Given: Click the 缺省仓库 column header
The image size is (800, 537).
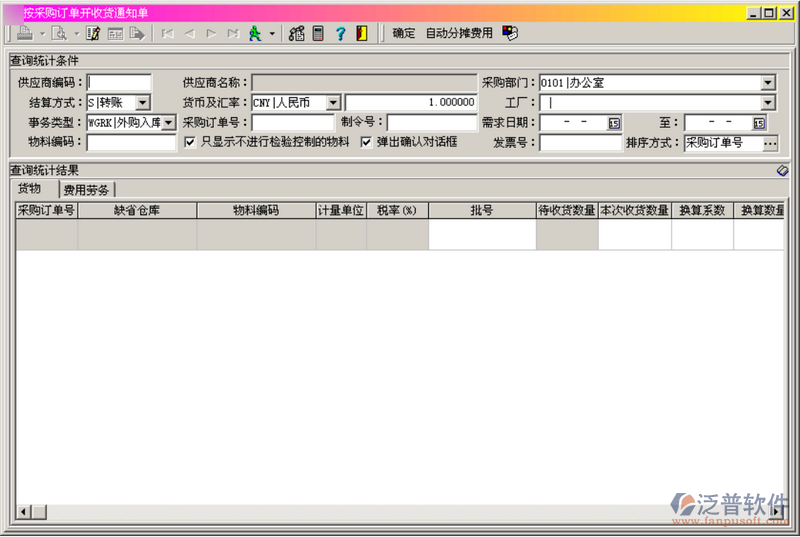Looking at the screenshot, I should pyautogui.click(x=137, y=210).
